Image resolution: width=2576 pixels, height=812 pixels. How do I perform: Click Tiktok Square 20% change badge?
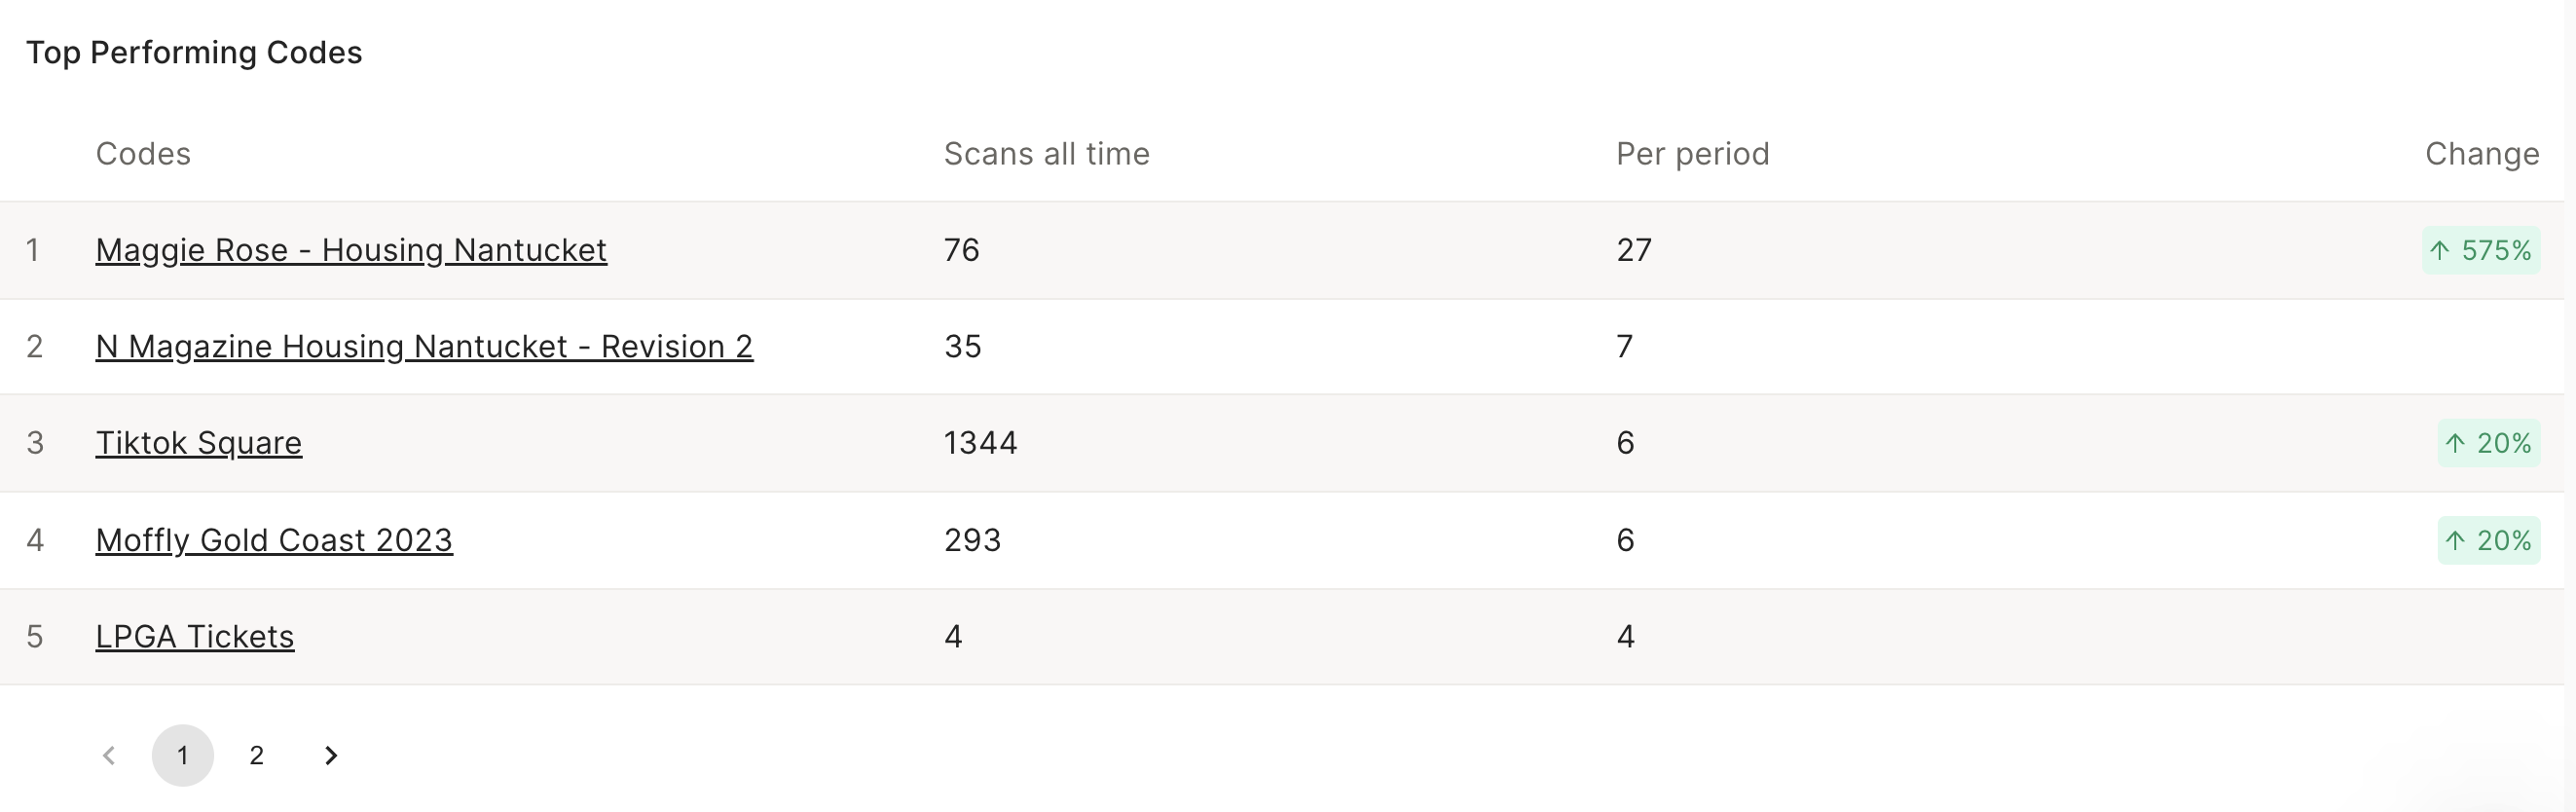[x=2489, y=443]
